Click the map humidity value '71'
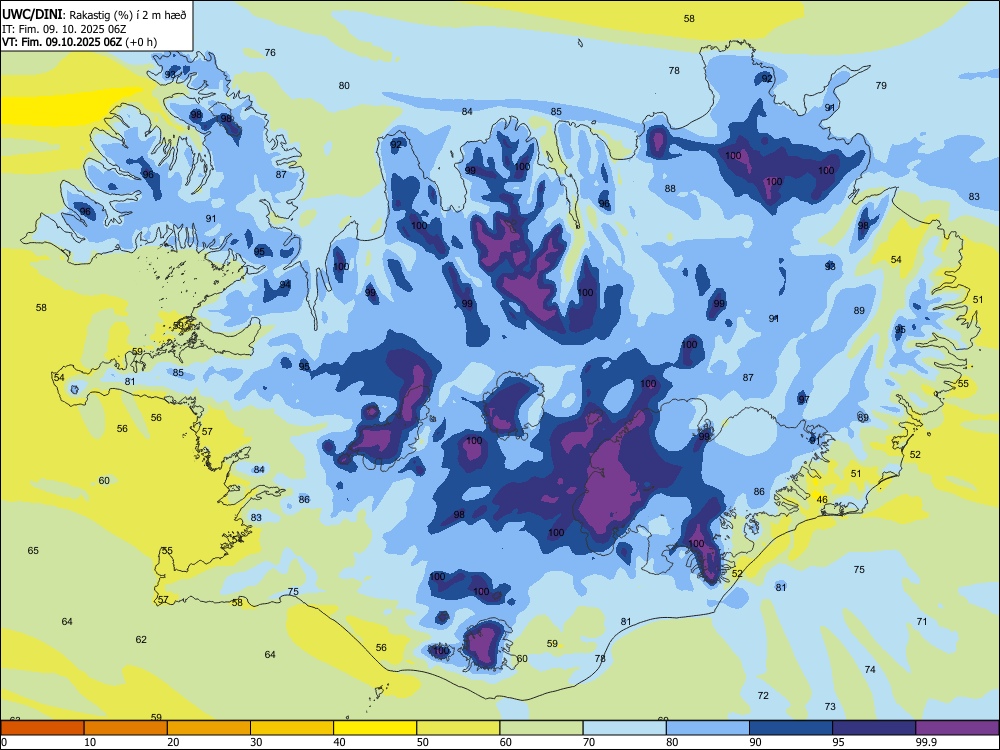This screenshot has height=750, width=1000. [922, 621]
